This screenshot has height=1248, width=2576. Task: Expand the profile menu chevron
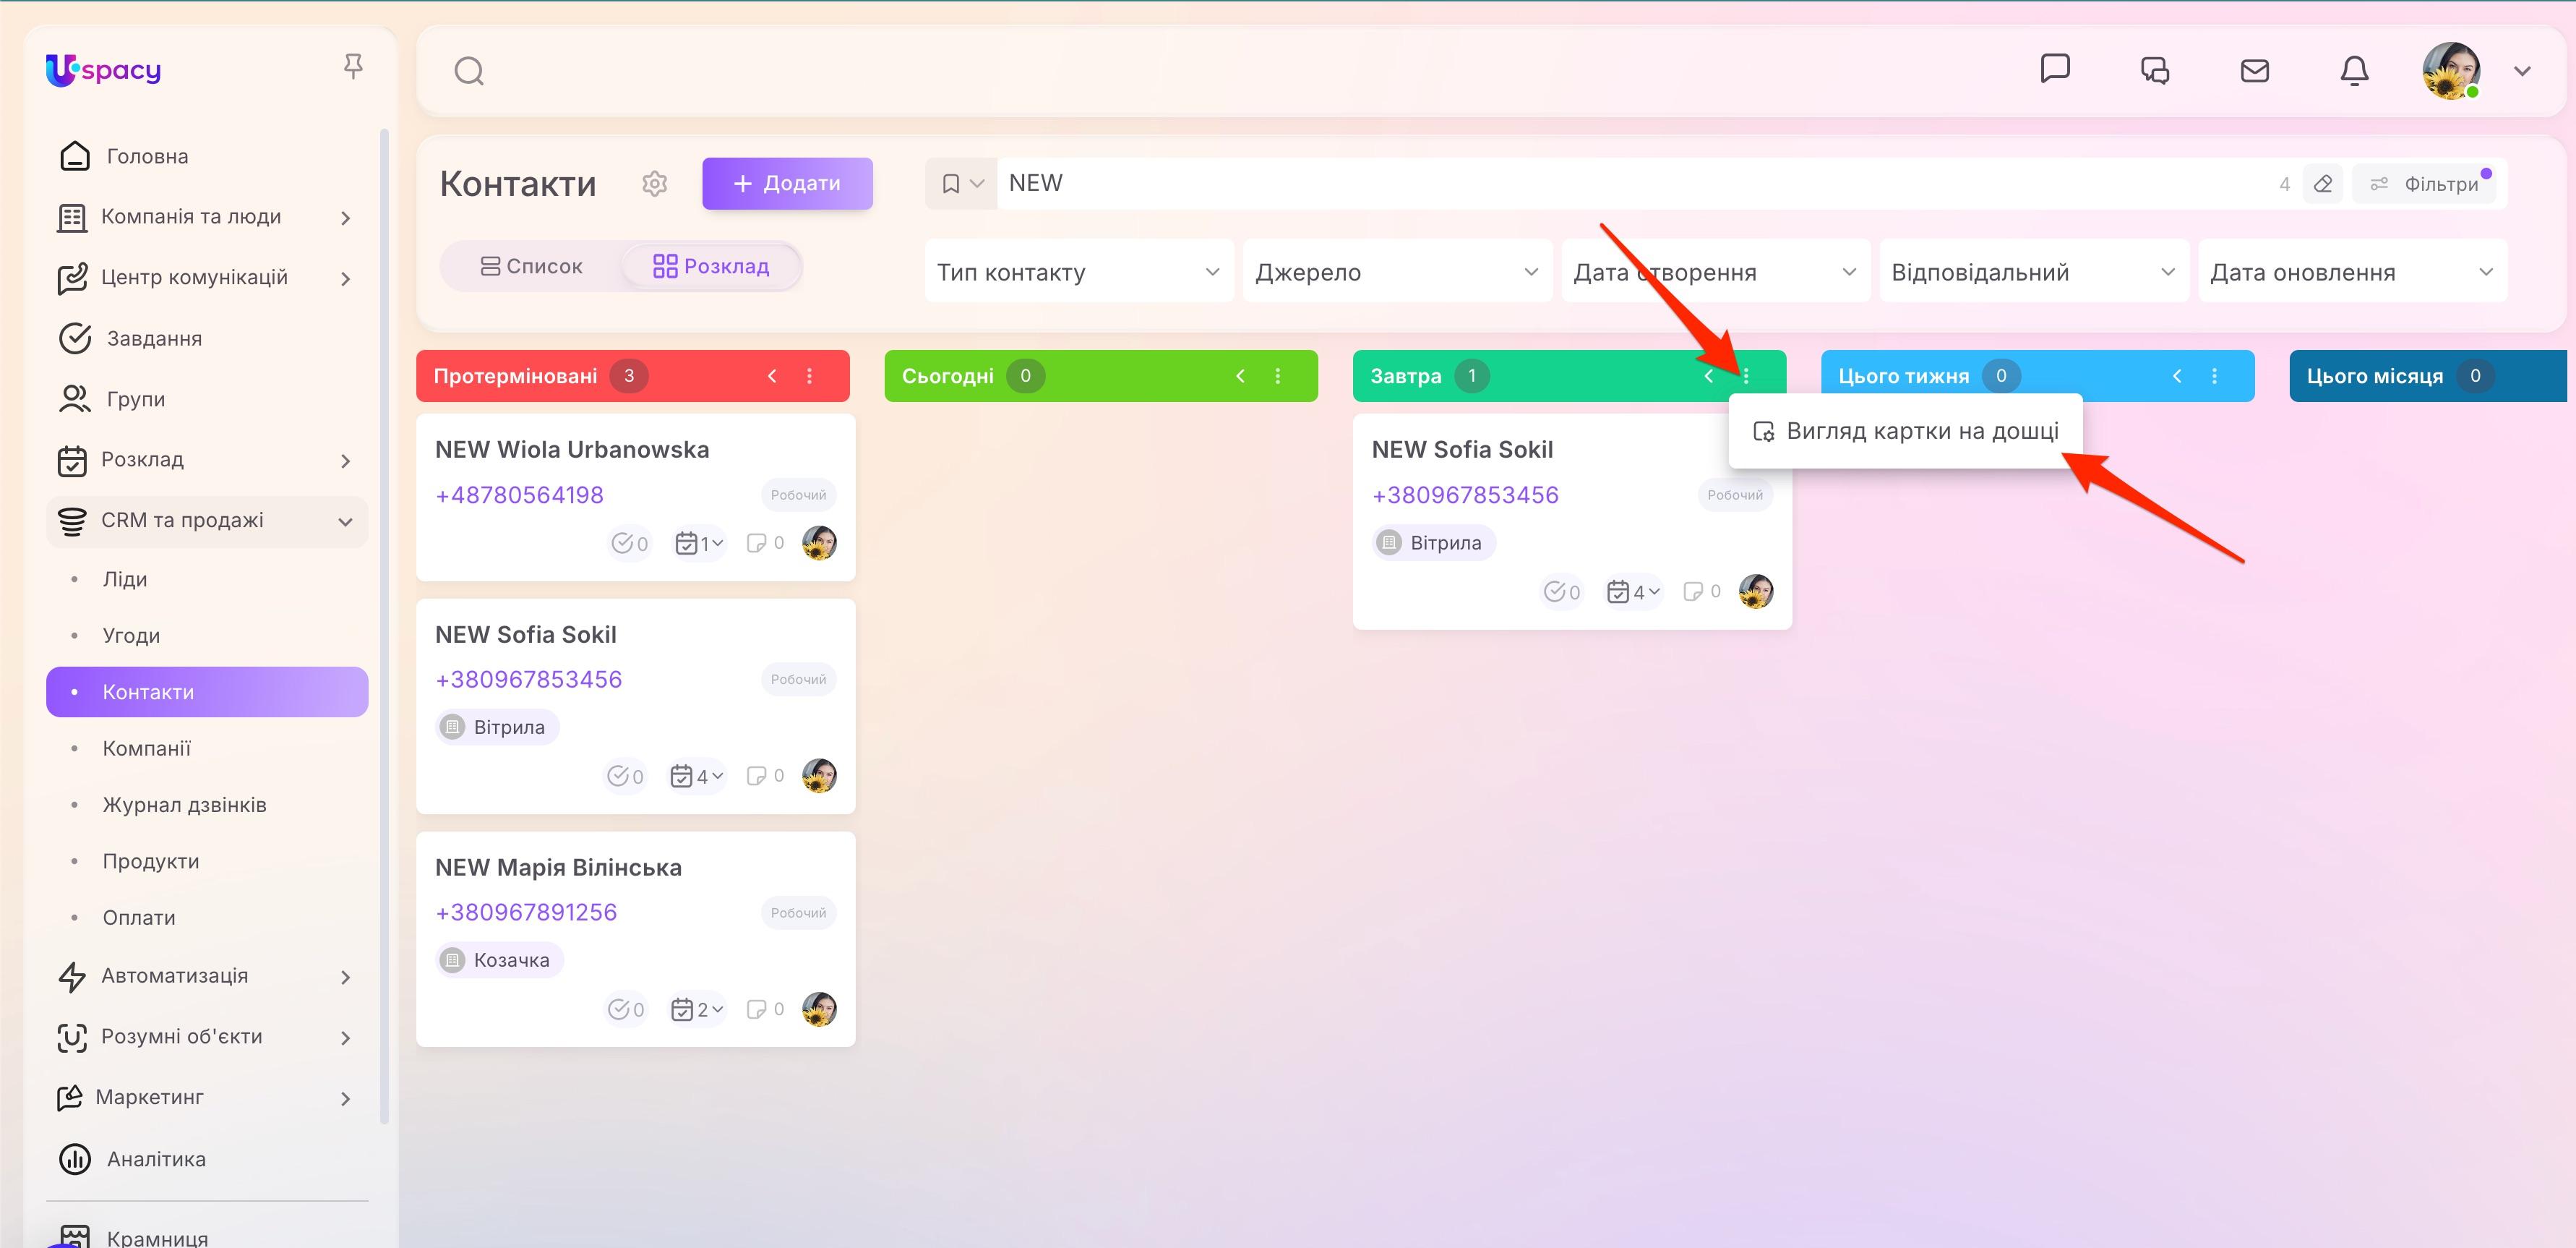[x=2522, y=71]
